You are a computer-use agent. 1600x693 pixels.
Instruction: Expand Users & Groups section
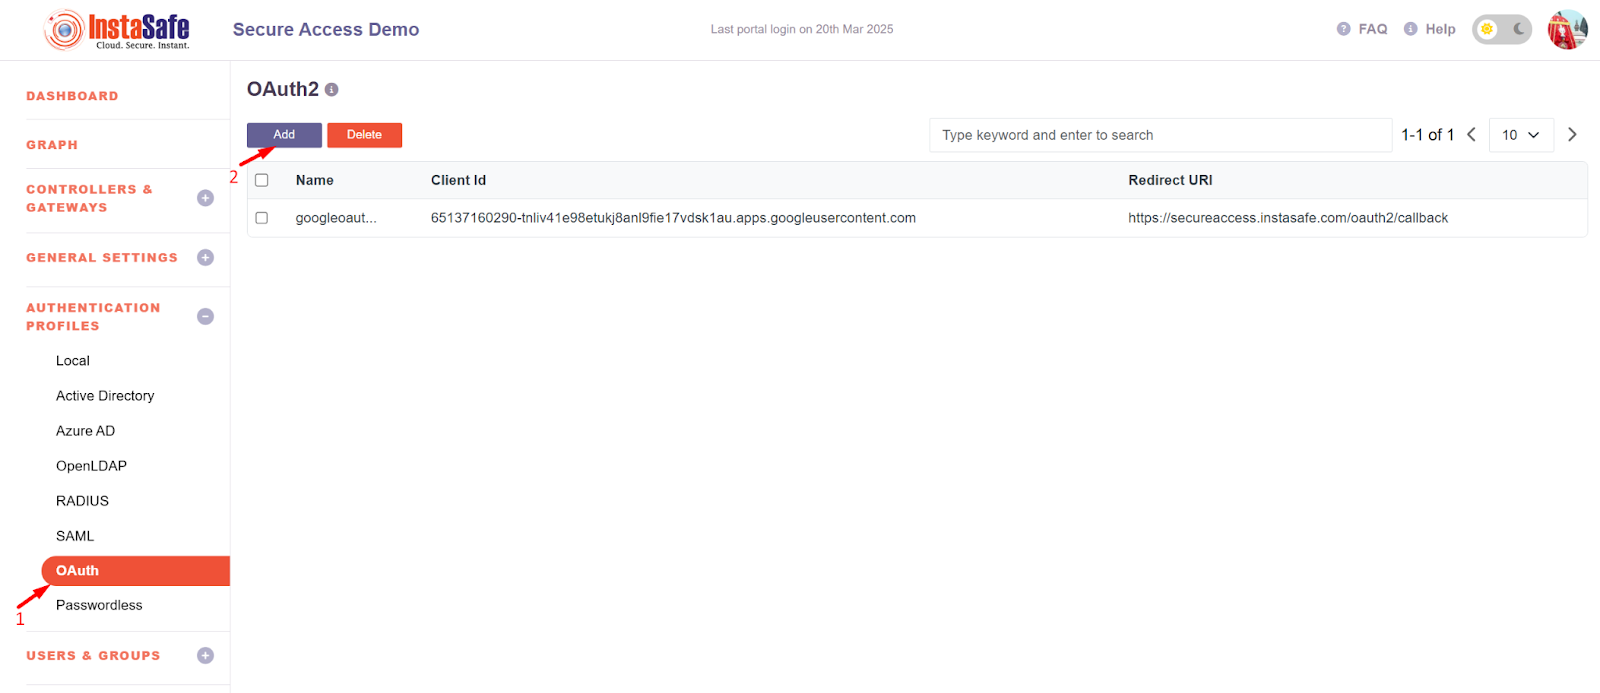206,656
